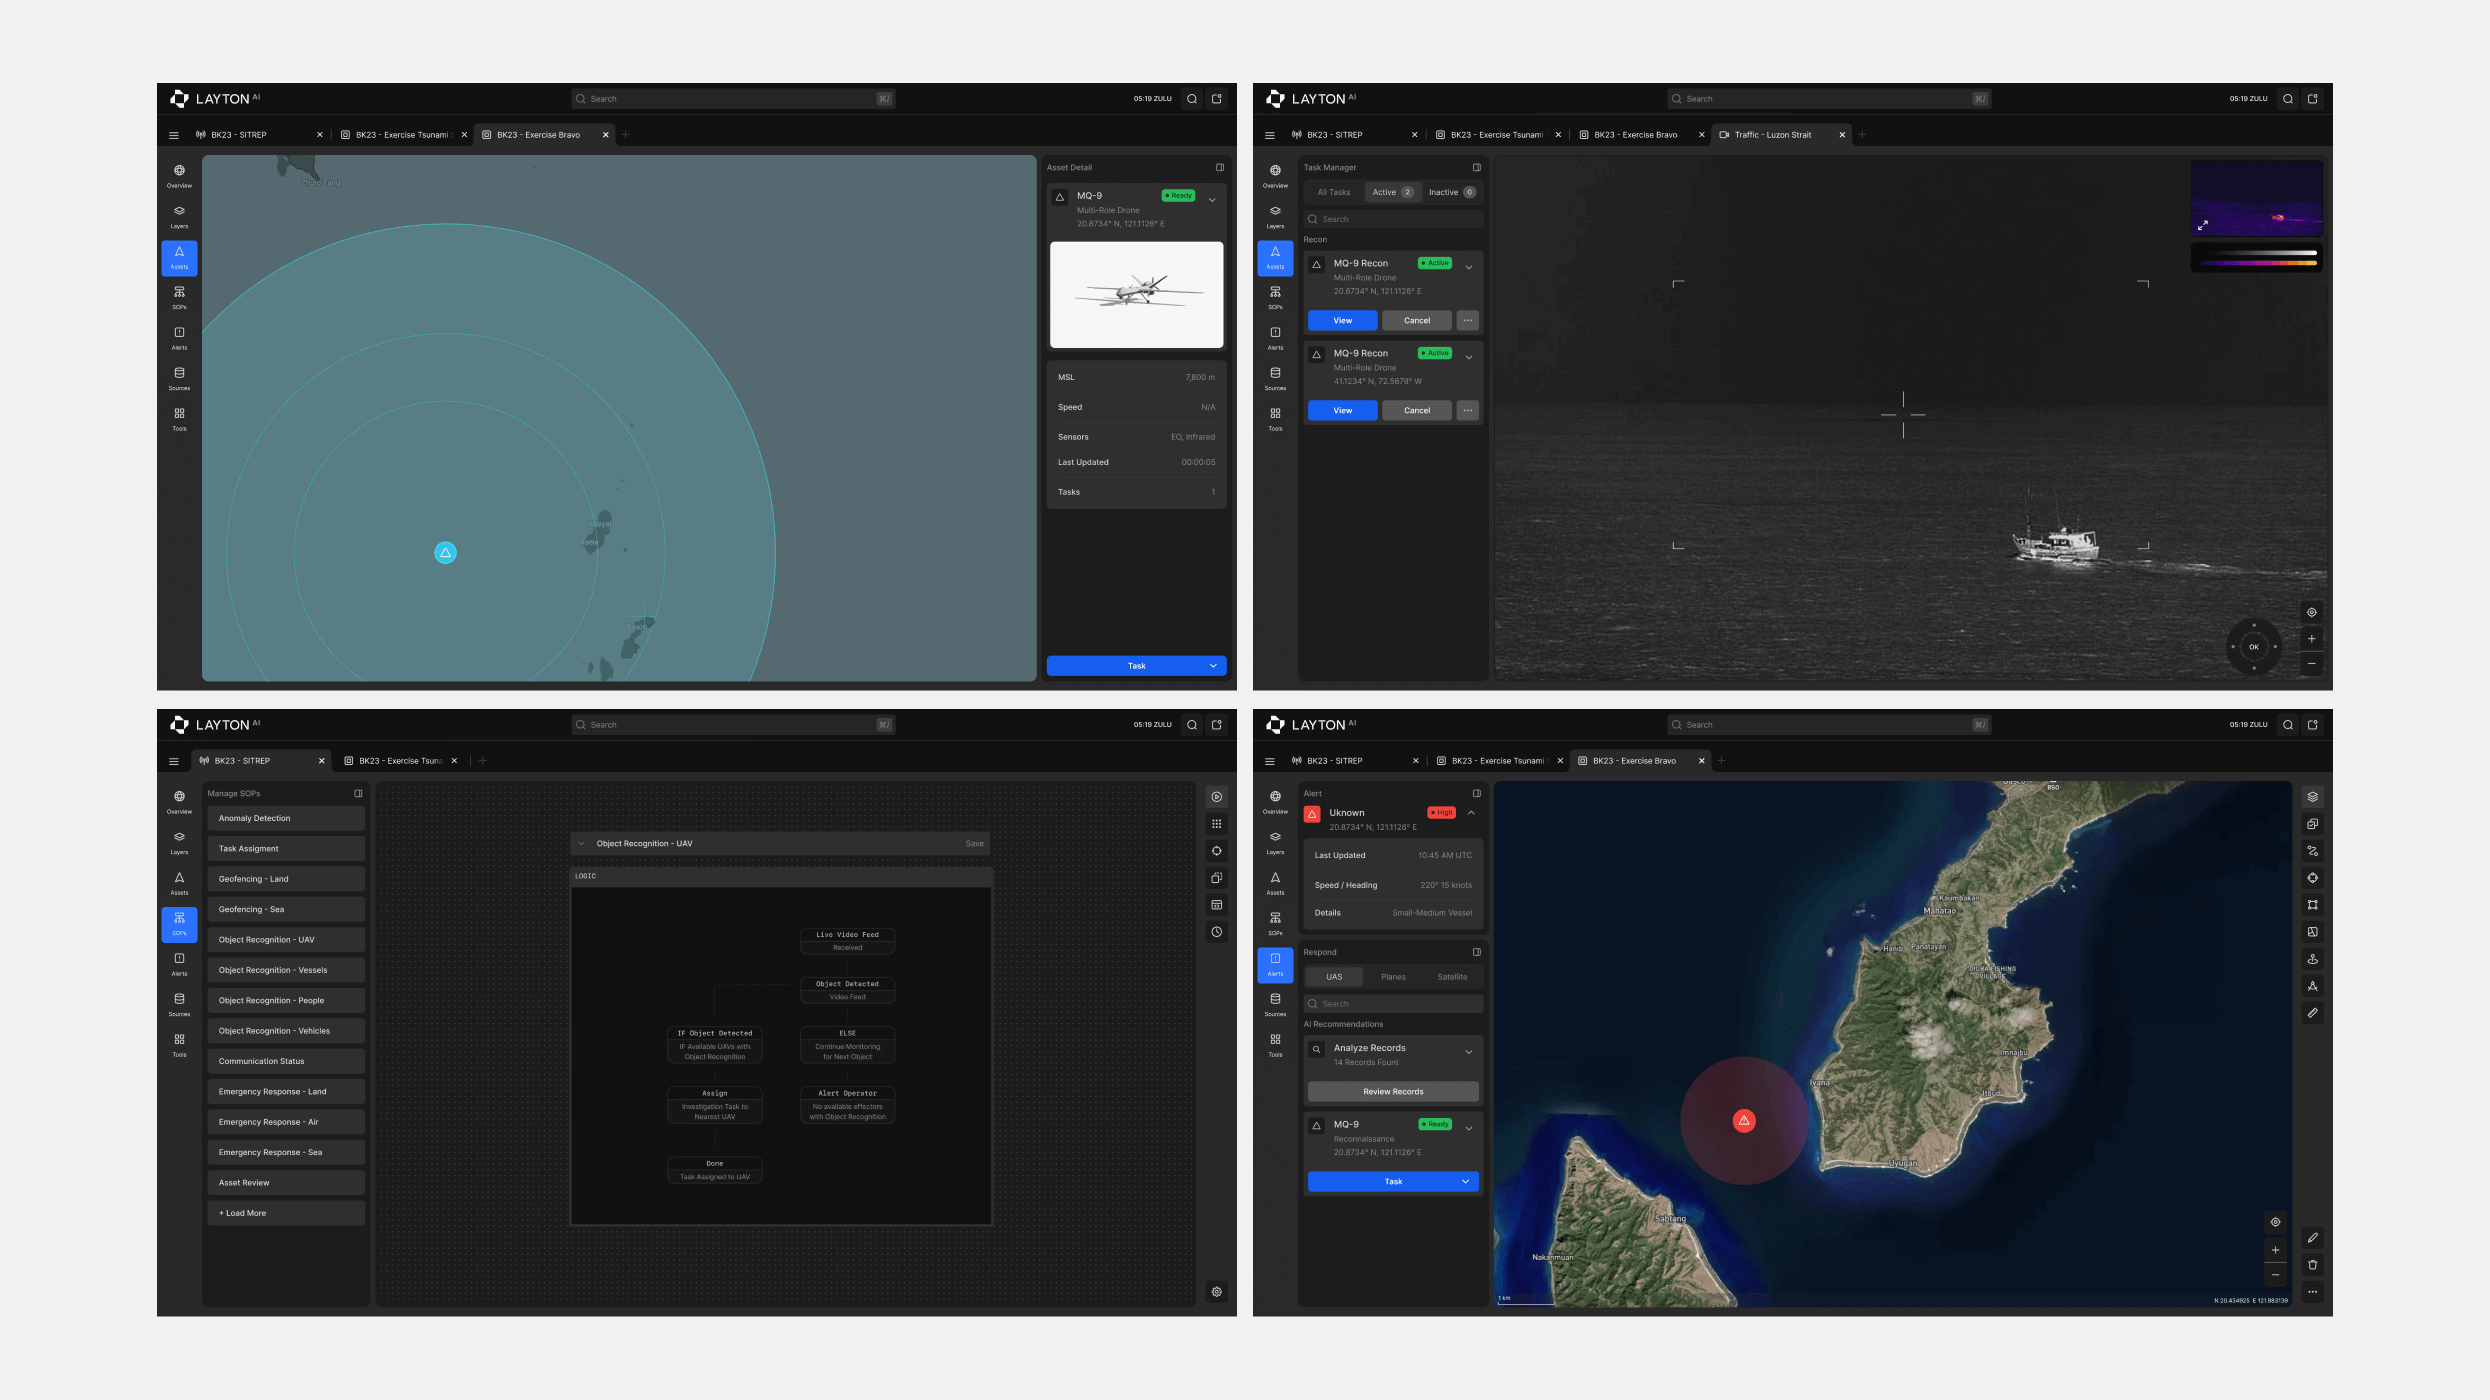
Task: Click the IF Object Detected logic node
Action: pyautogui.click(x=714, y=1045)
